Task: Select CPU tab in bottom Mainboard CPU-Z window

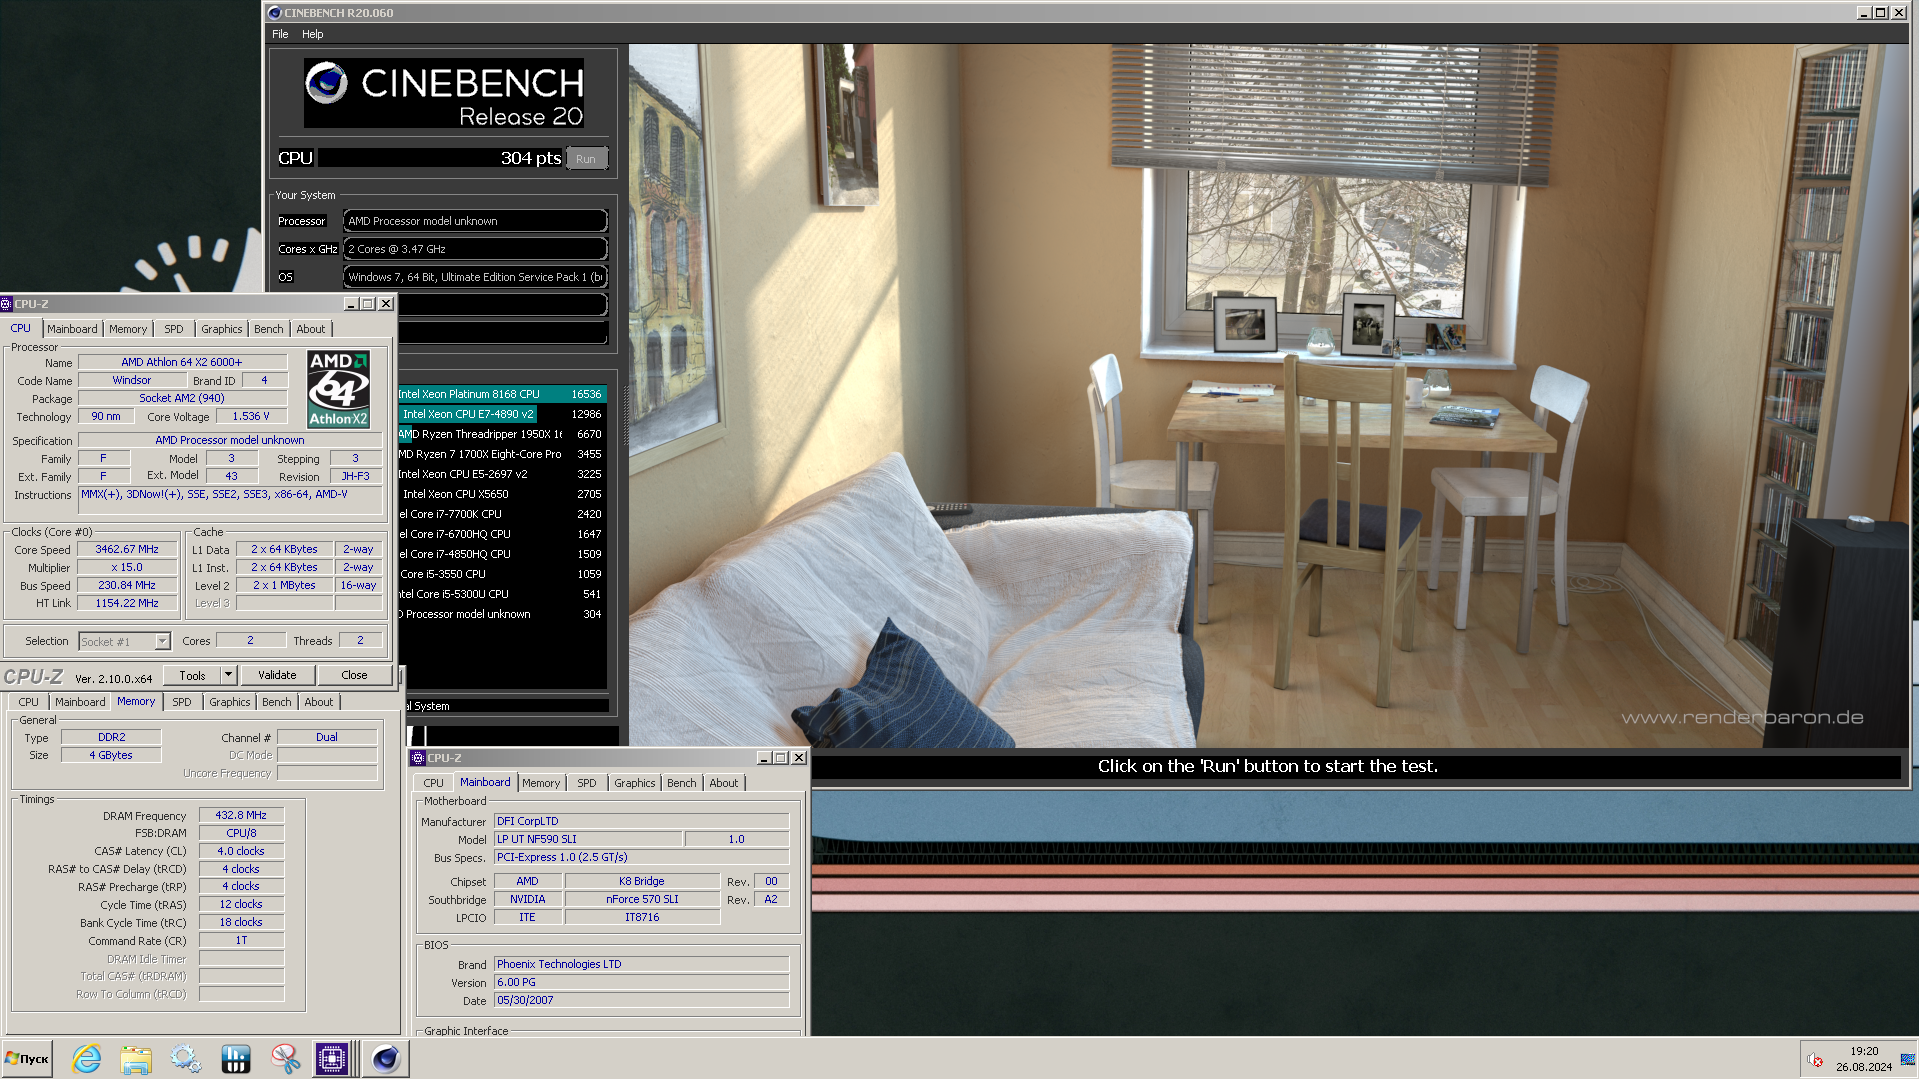Action: pos(434,783)
